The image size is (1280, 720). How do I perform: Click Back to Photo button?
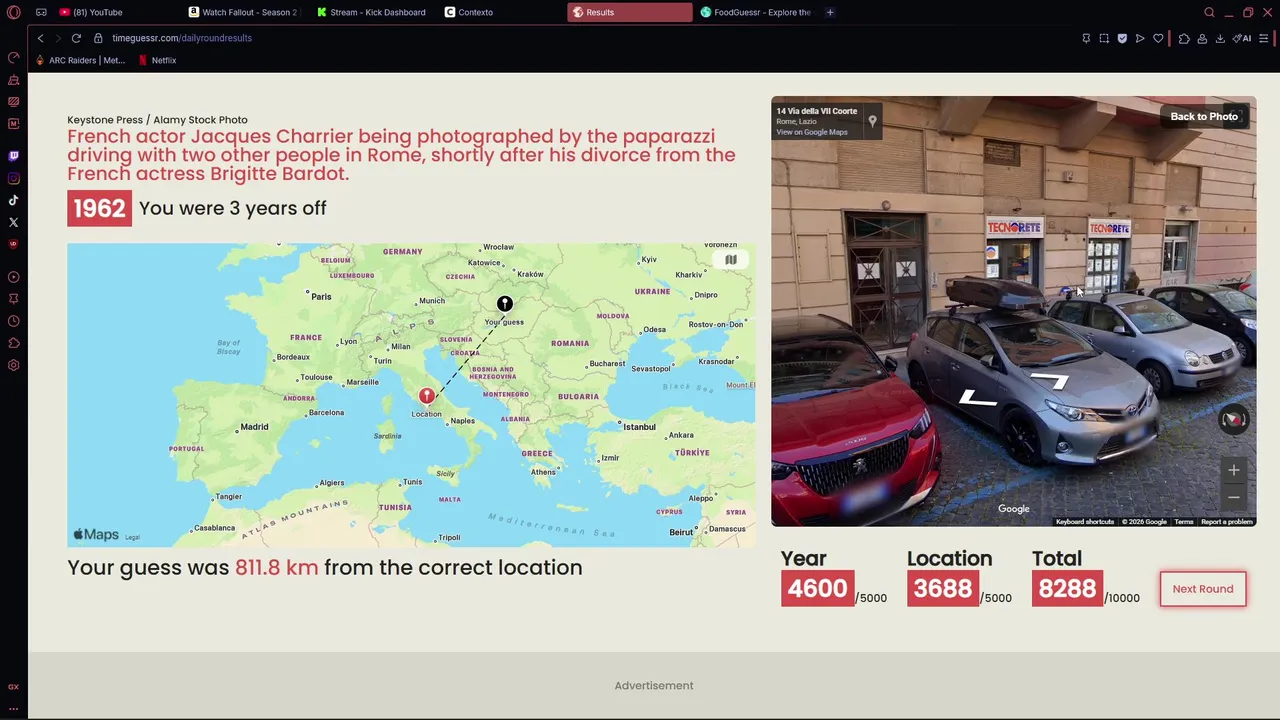(x=1204, y=117)
